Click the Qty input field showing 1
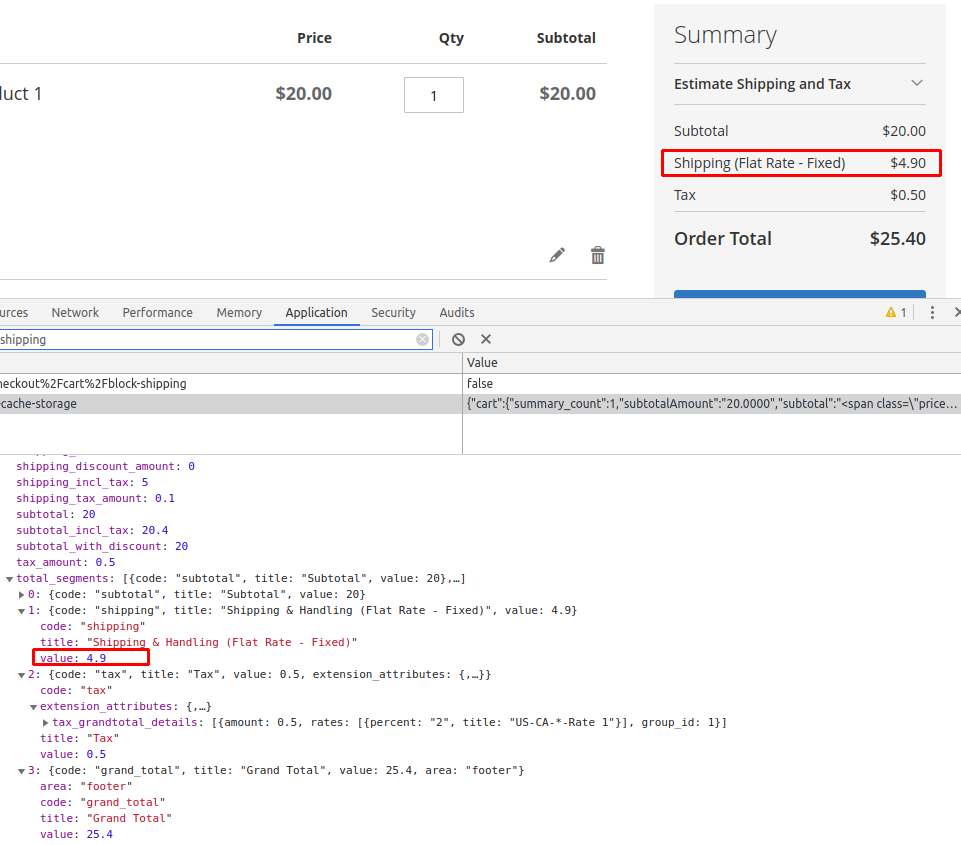Image resolution: width=961 pixels, height=845 pixels. click(433, 94)
